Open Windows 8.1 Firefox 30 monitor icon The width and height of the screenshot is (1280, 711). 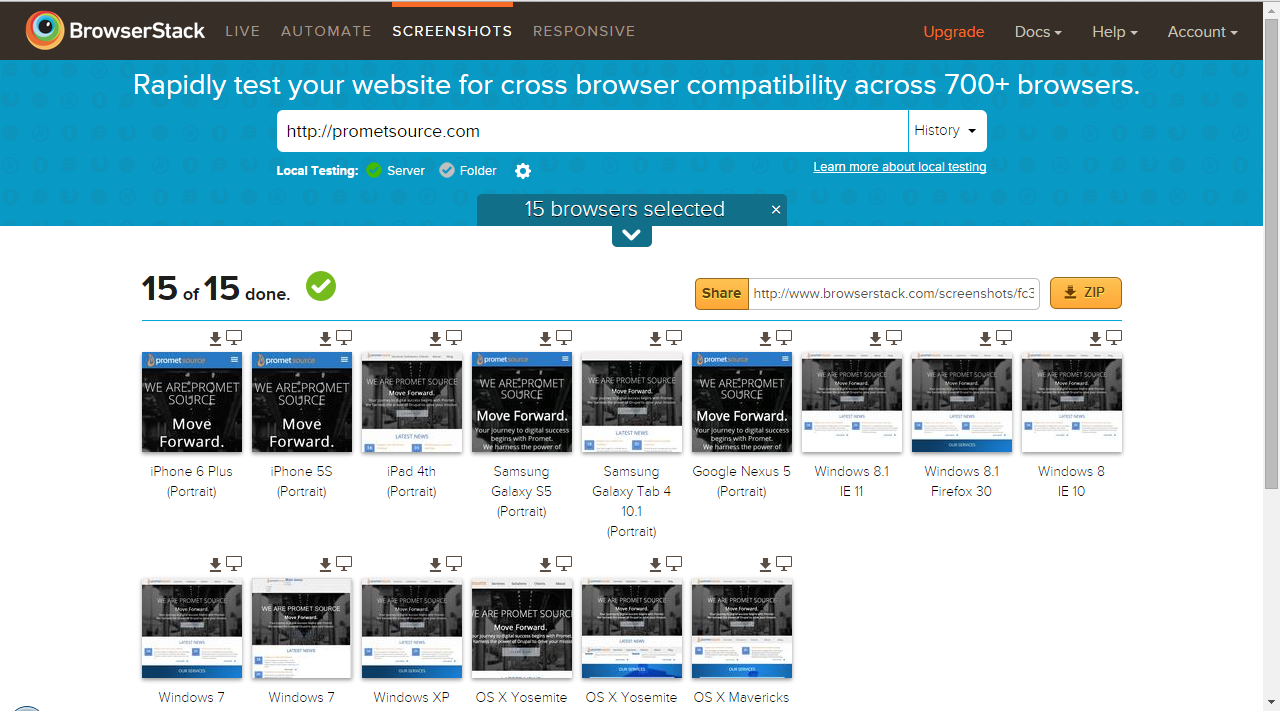click(x=1004, y=338)
